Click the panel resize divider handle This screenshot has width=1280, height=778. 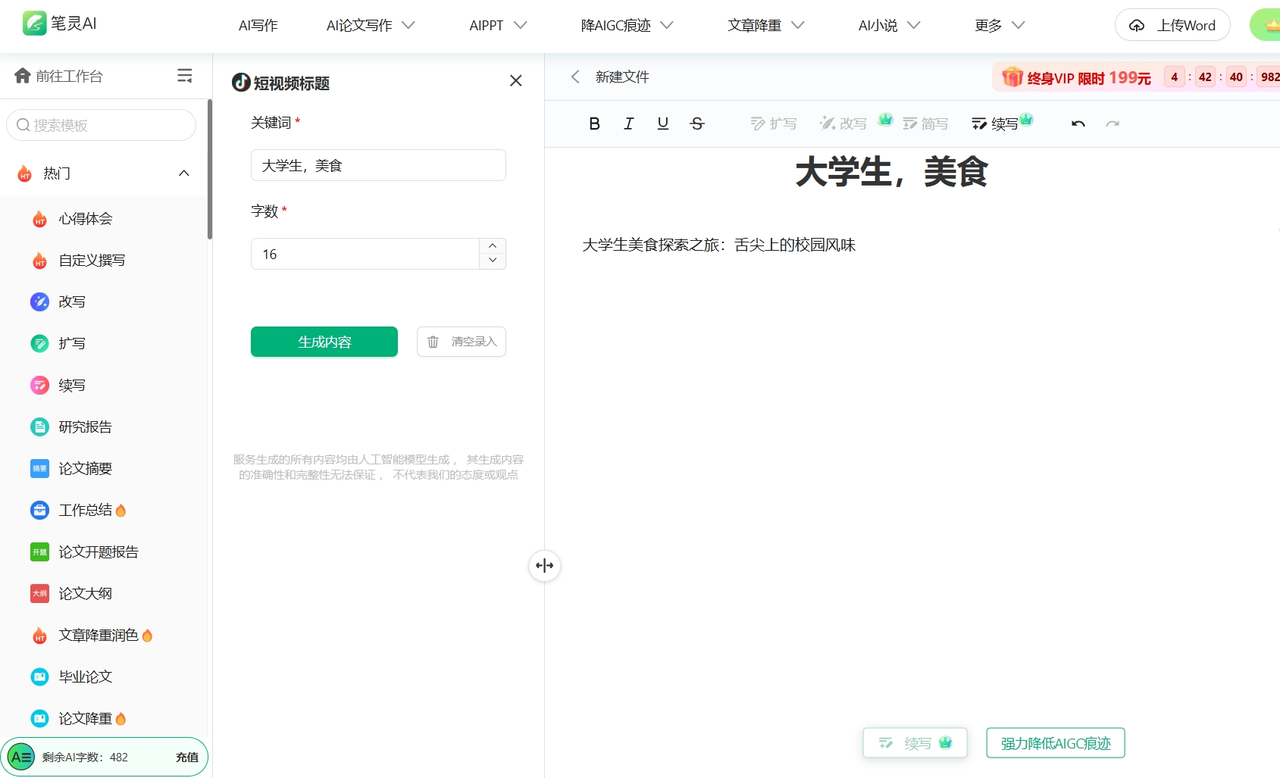pos(544,566)
